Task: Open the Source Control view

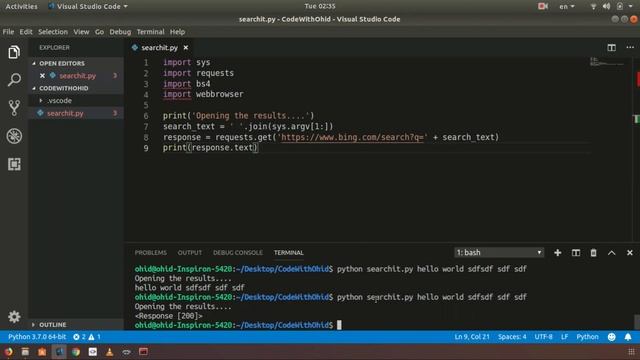Action: 14,108
